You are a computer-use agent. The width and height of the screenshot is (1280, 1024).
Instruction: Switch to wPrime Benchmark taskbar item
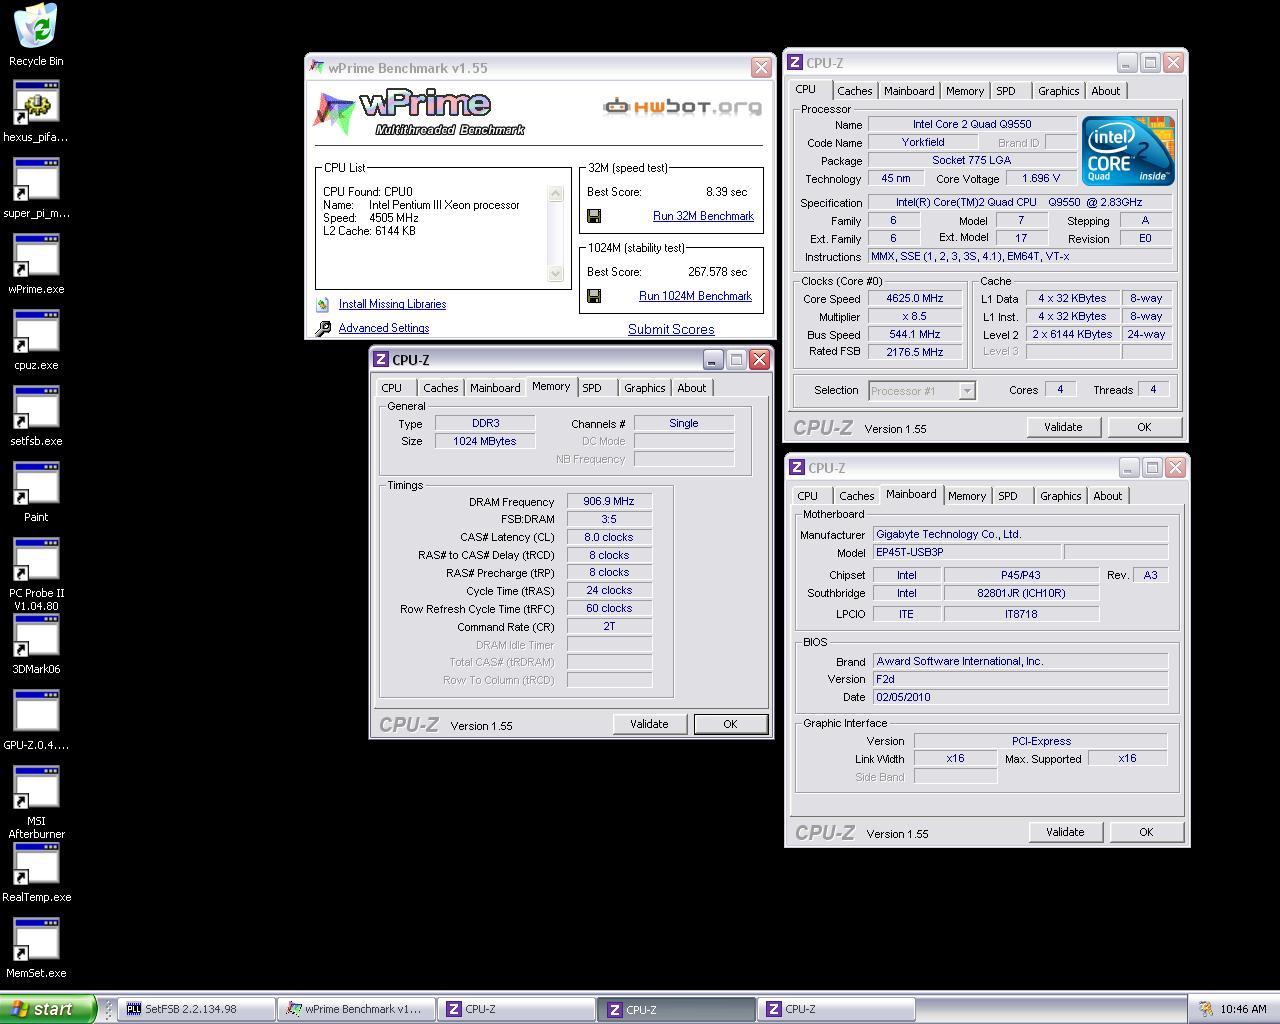[x=357, y=1009]
